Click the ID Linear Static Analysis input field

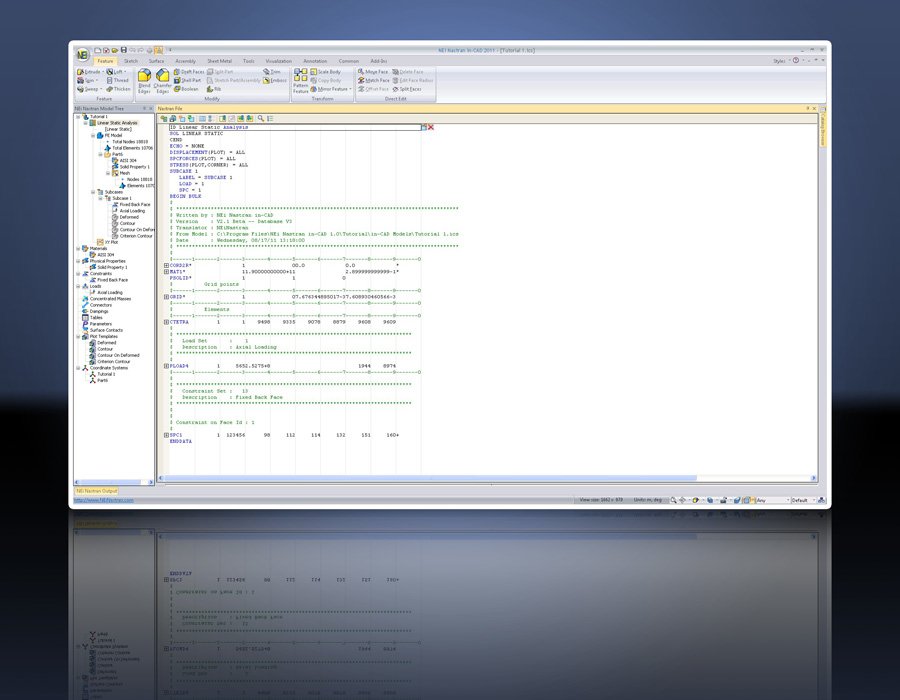coord(295,127)
